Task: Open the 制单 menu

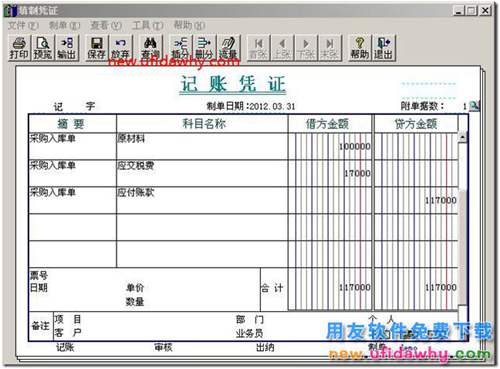Action: pos(64,25)
